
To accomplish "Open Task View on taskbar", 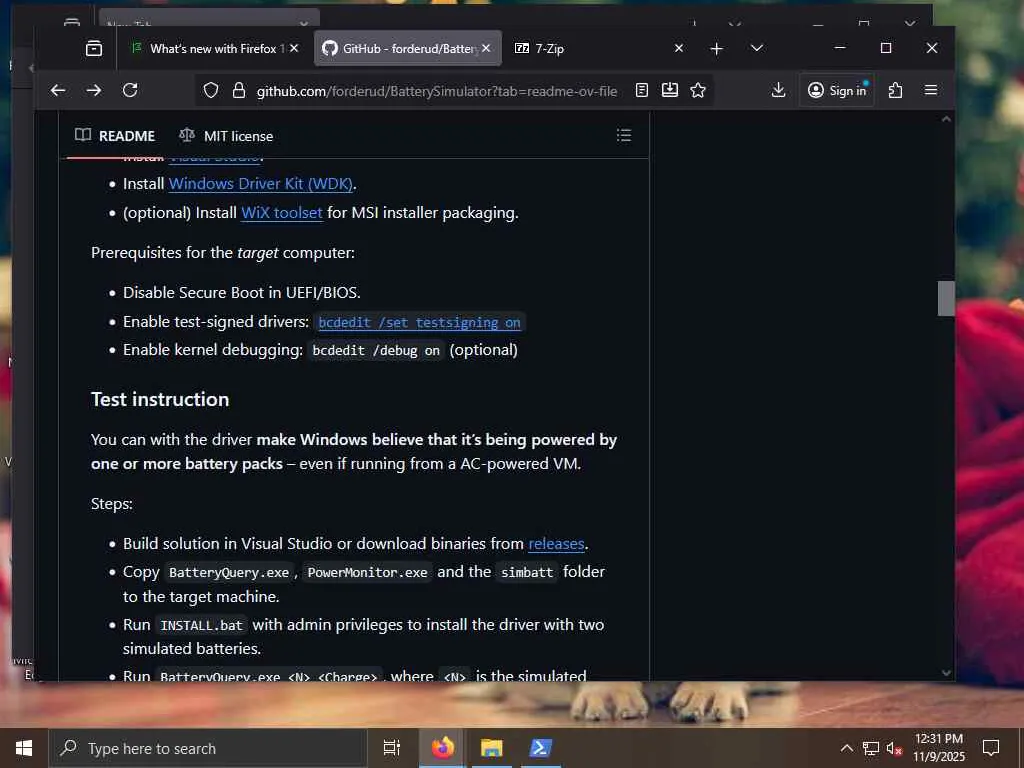I will pos(392,748).
